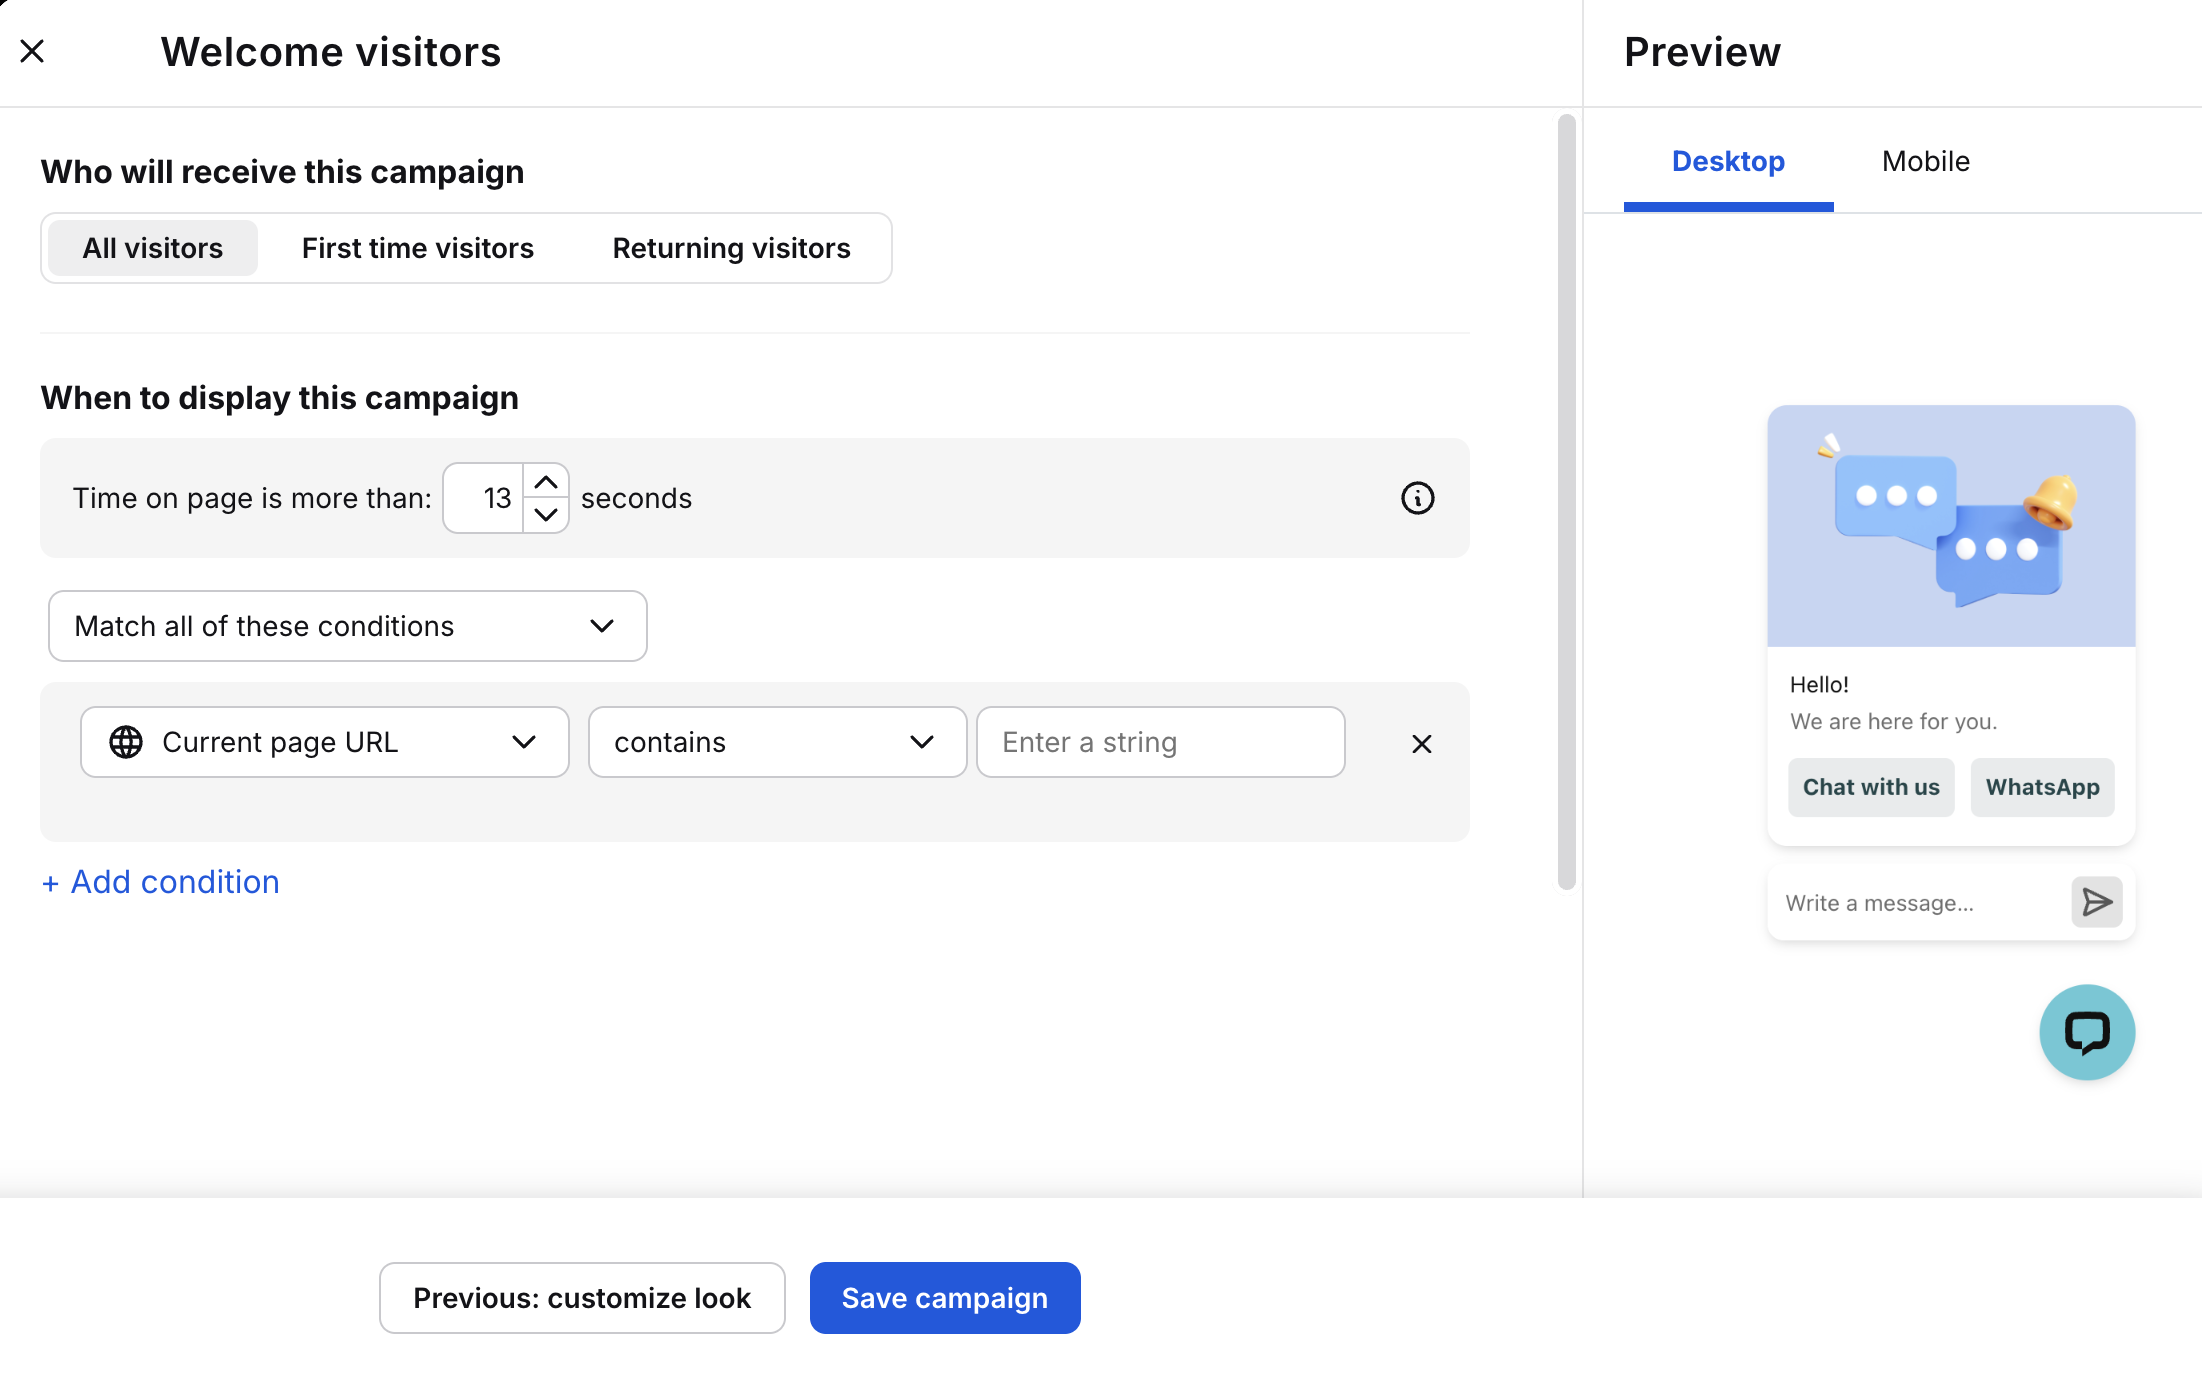2202x1390 pixels.
Task: Click the Enter a string field
Action: (x=1160, y=742)
